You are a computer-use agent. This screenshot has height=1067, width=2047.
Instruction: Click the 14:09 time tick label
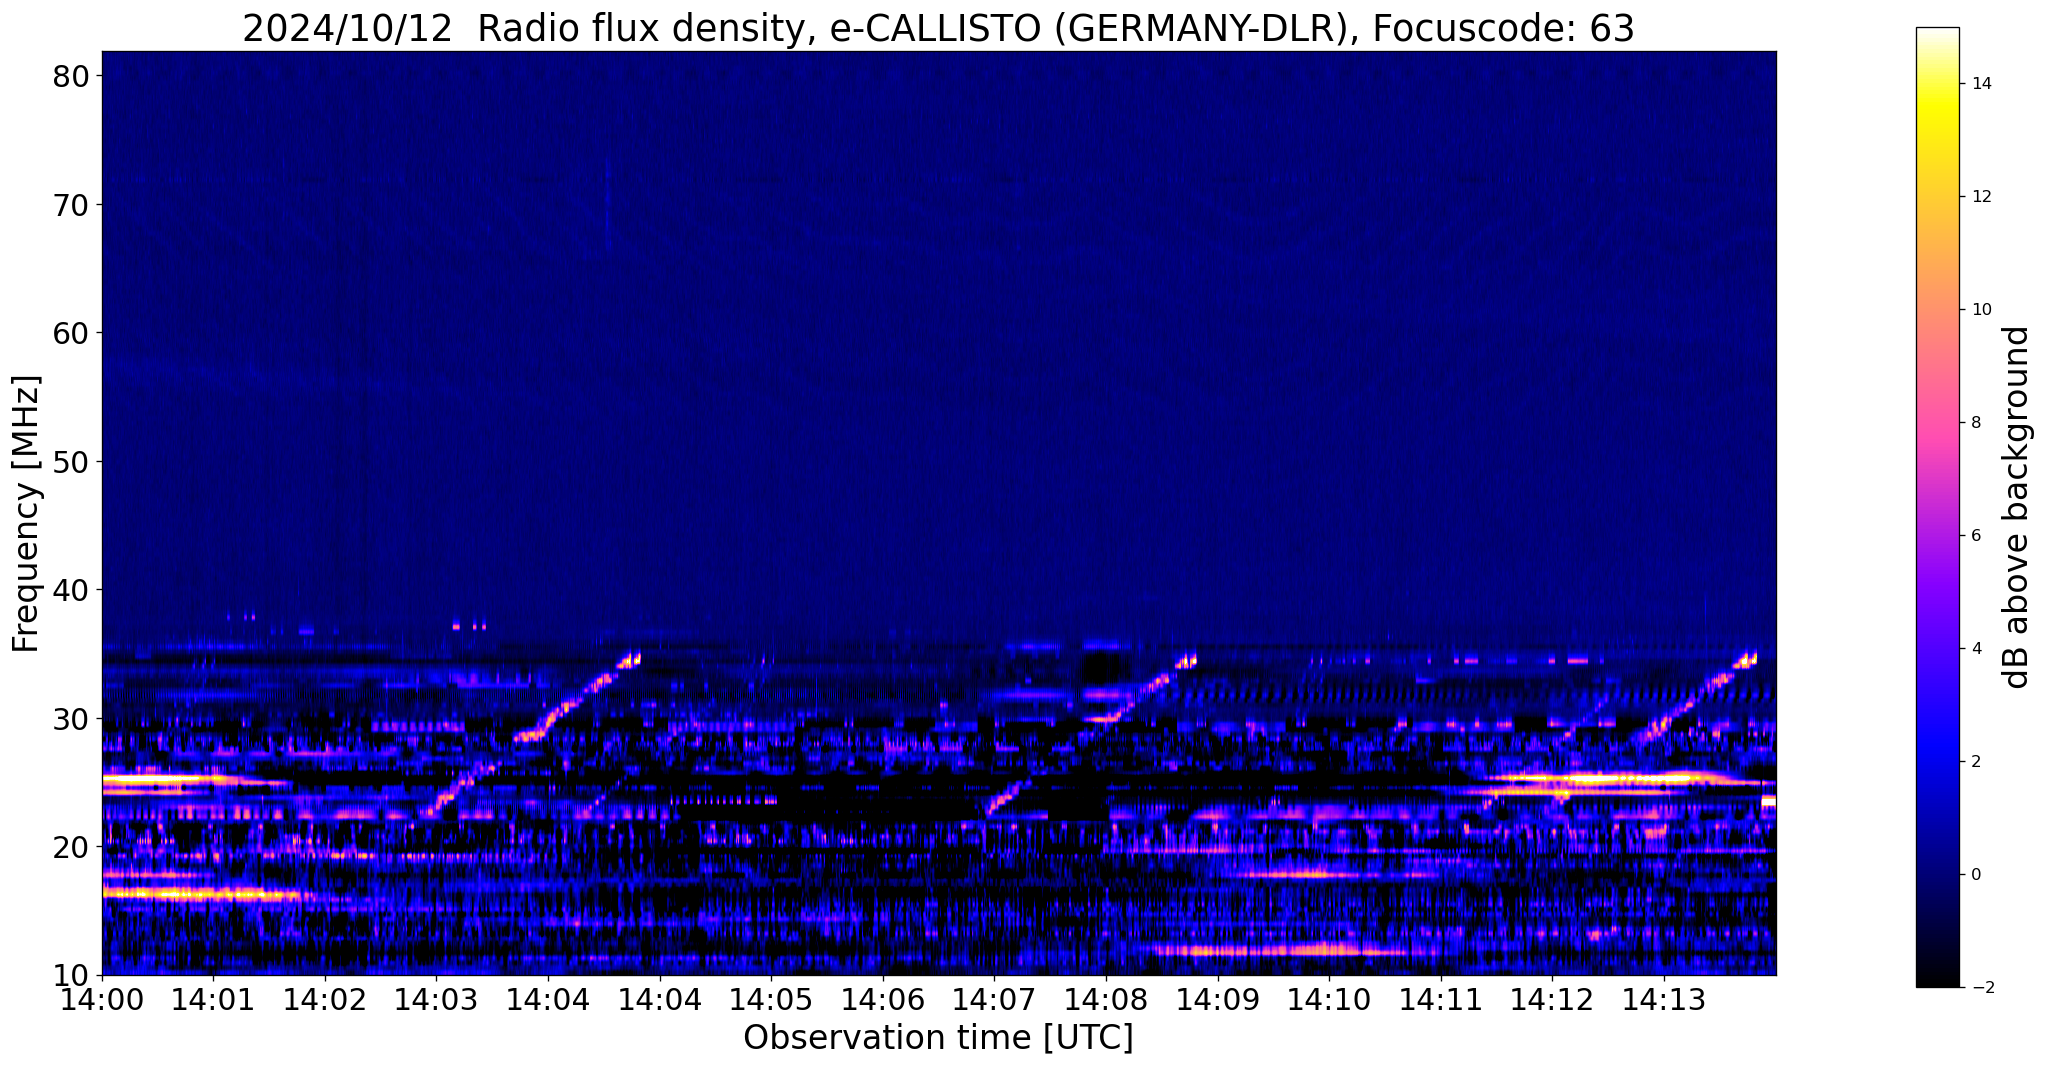[1218, 999]
